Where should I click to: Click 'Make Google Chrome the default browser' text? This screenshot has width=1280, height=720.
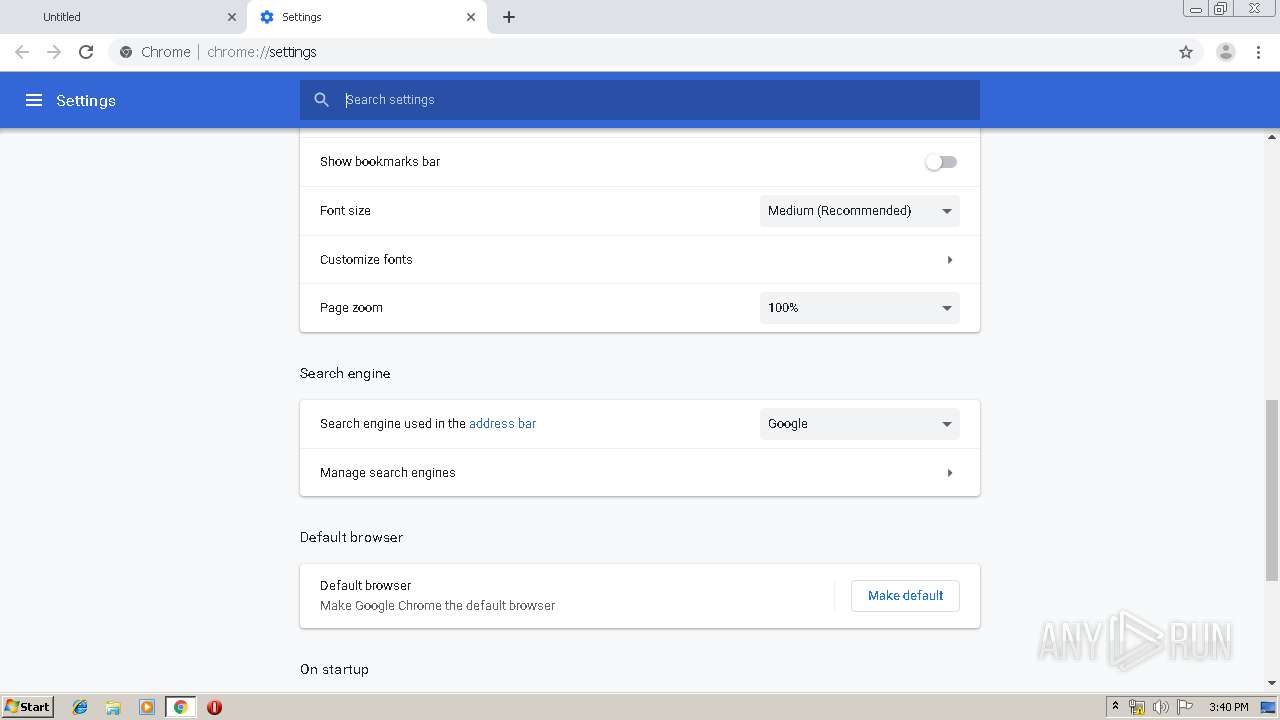click(437, 606)
